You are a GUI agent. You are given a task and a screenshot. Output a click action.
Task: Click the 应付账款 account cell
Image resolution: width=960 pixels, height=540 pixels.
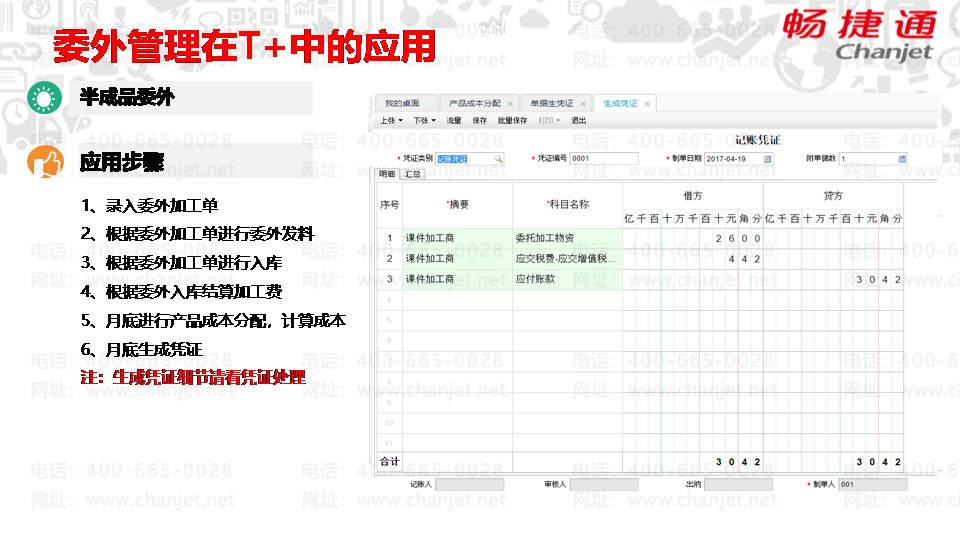pyautogui.click(x=567, y=279)
